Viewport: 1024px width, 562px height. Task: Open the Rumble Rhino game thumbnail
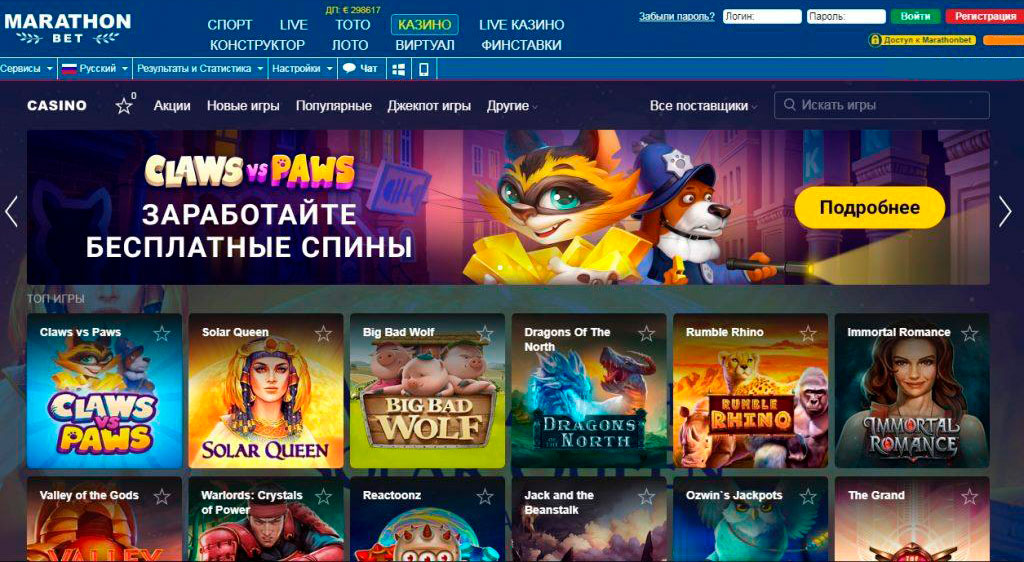pos(750,391)
